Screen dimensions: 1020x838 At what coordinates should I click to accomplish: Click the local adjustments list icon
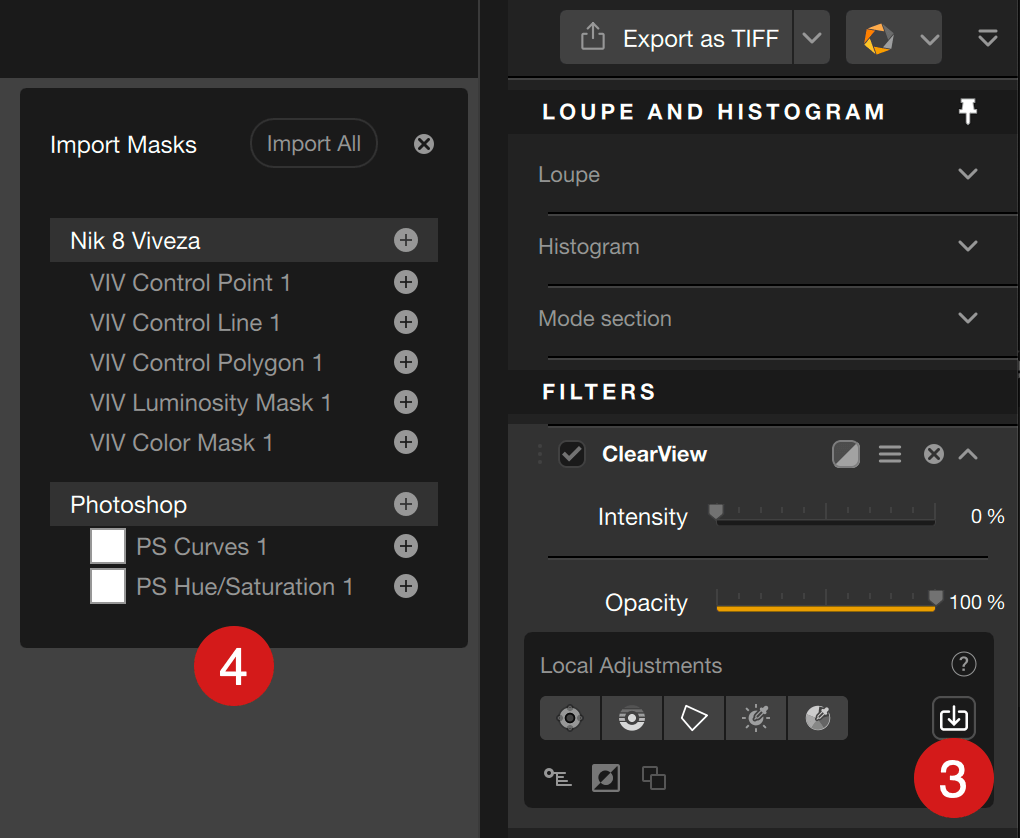(x=557, y=777)
